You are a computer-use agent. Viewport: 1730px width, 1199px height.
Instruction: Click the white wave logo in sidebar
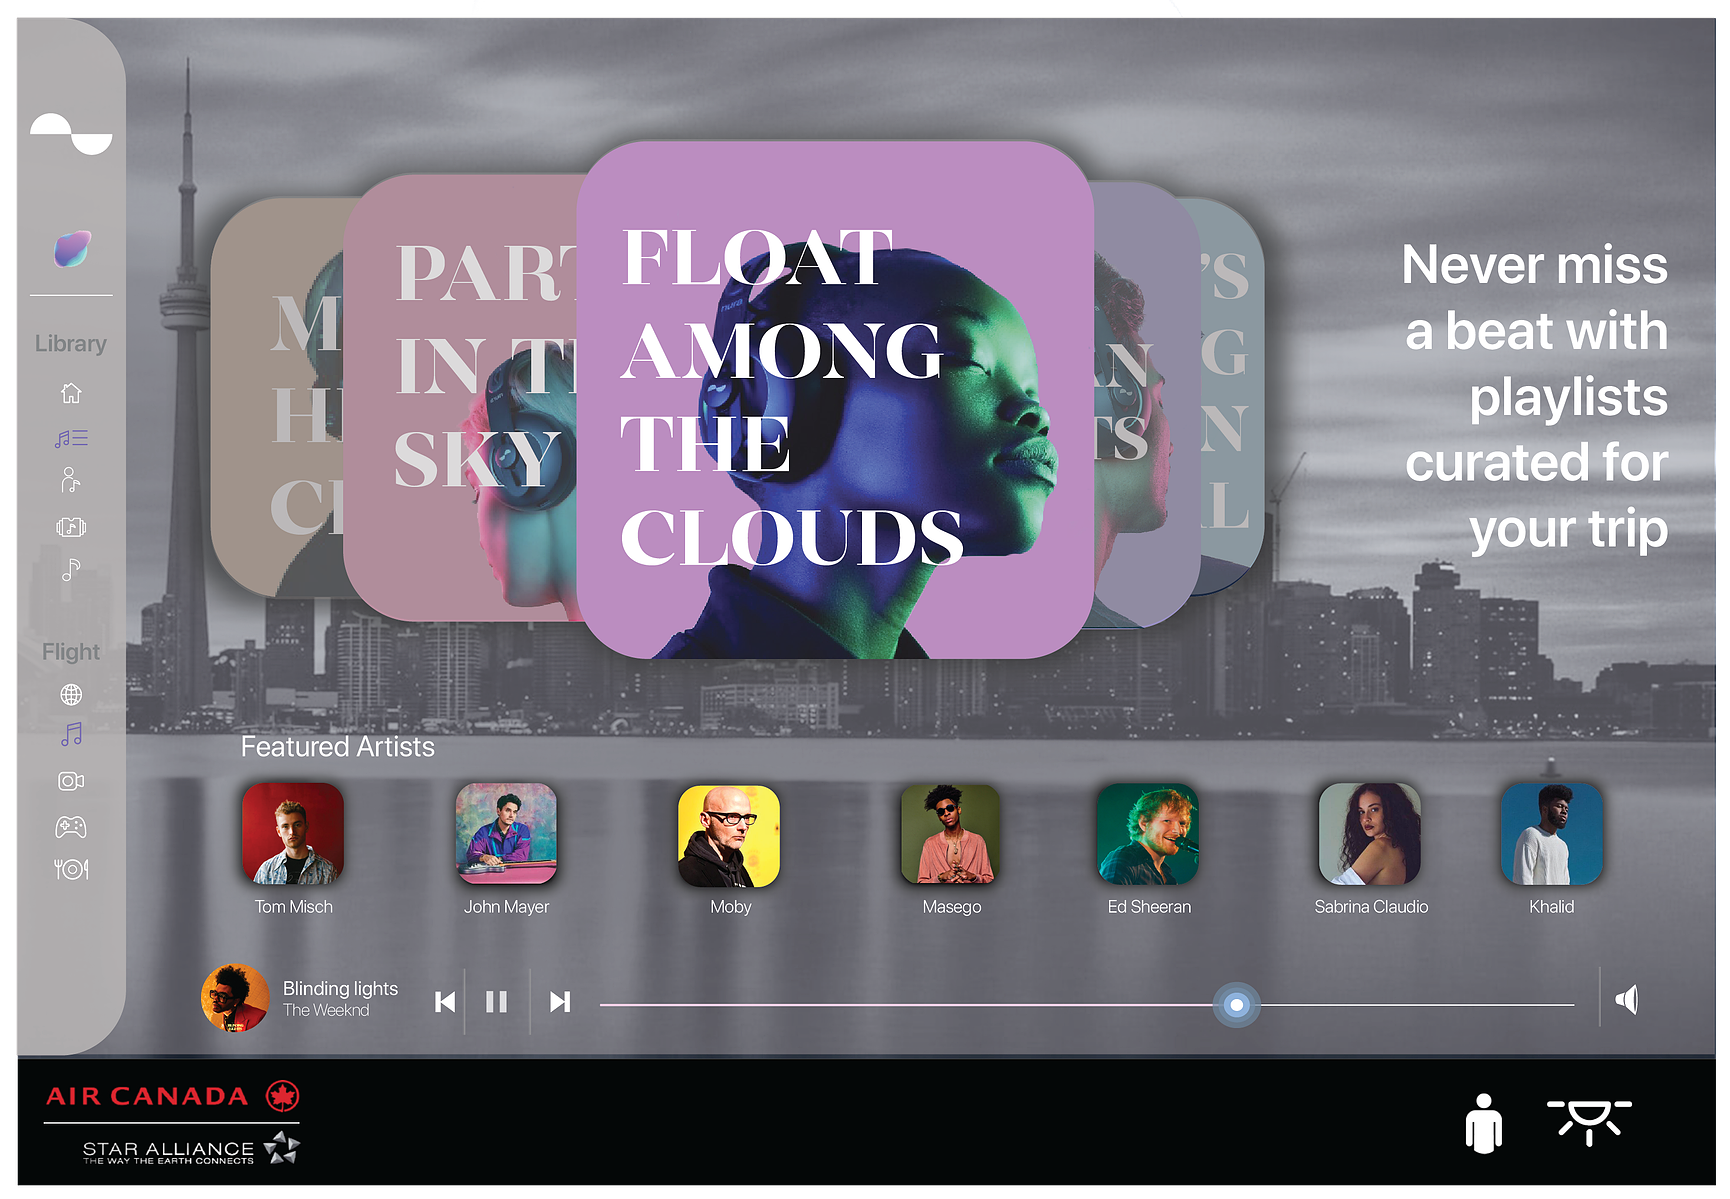71,134
